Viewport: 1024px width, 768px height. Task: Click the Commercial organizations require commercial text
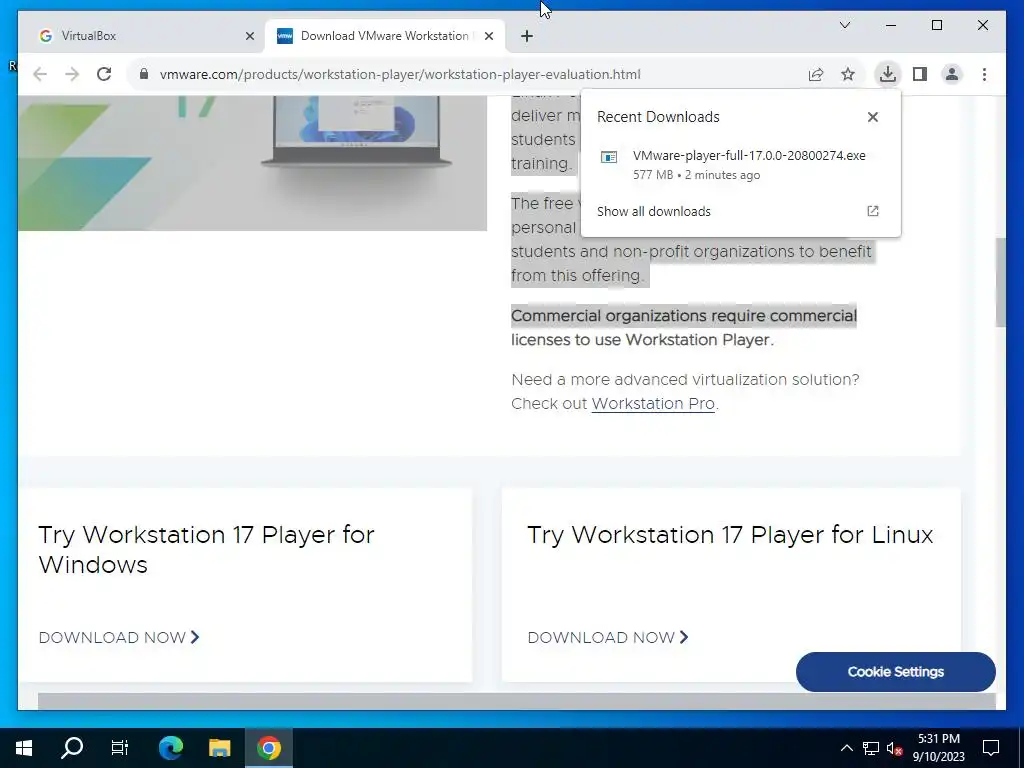pos(684,316)
